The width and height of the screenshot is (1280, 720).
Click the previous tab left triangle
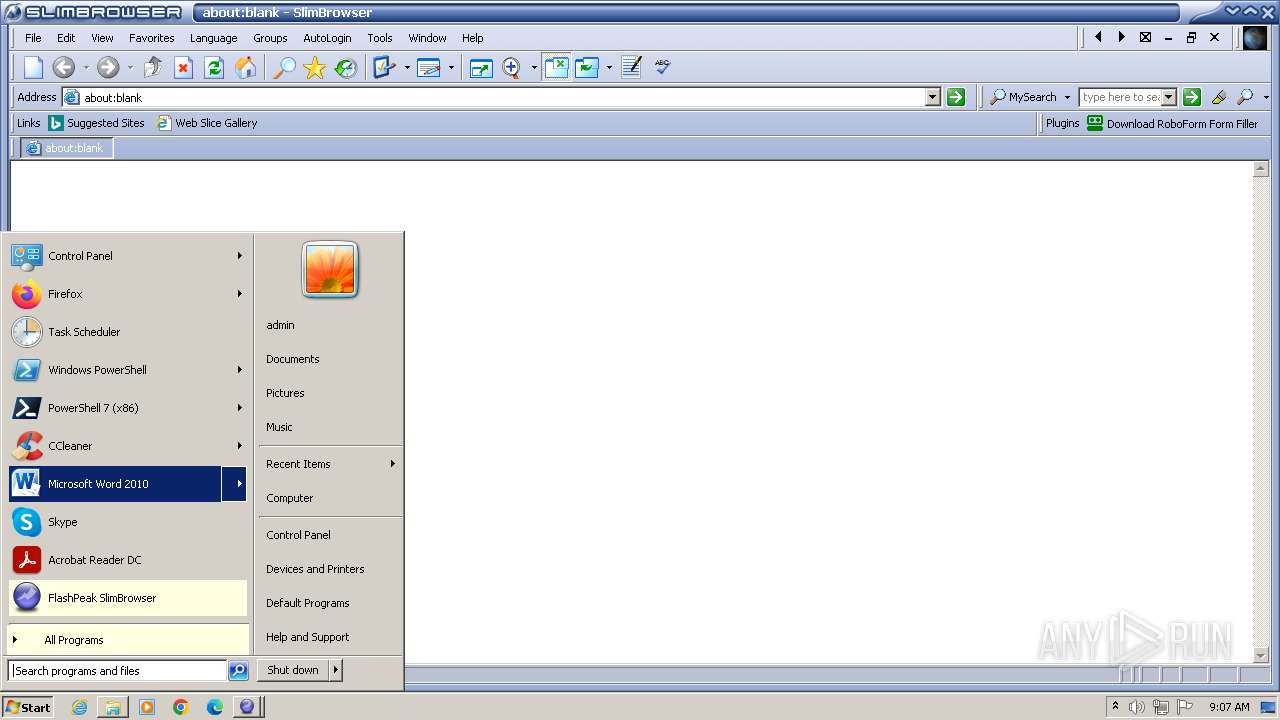click(1098, 37)
